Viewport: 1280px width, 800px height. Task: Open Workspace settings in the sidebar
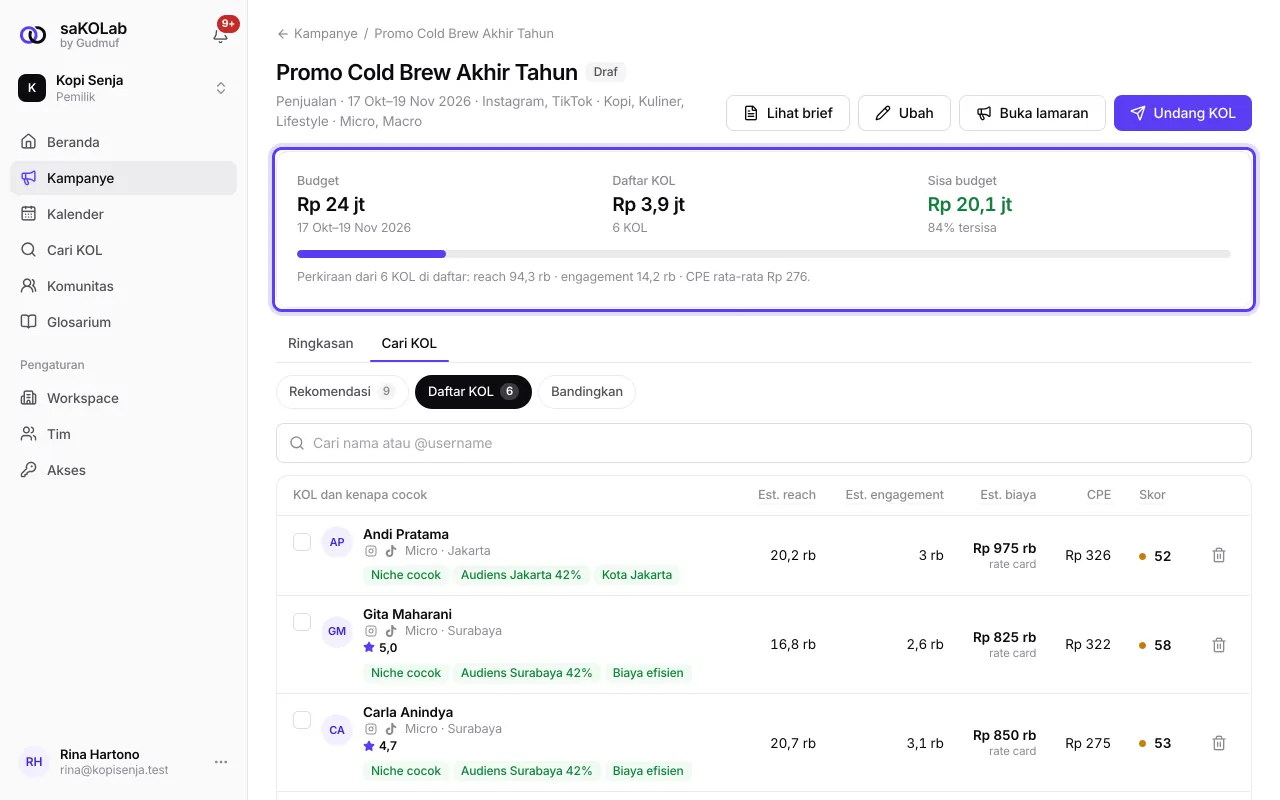click(x=124, y=398)
